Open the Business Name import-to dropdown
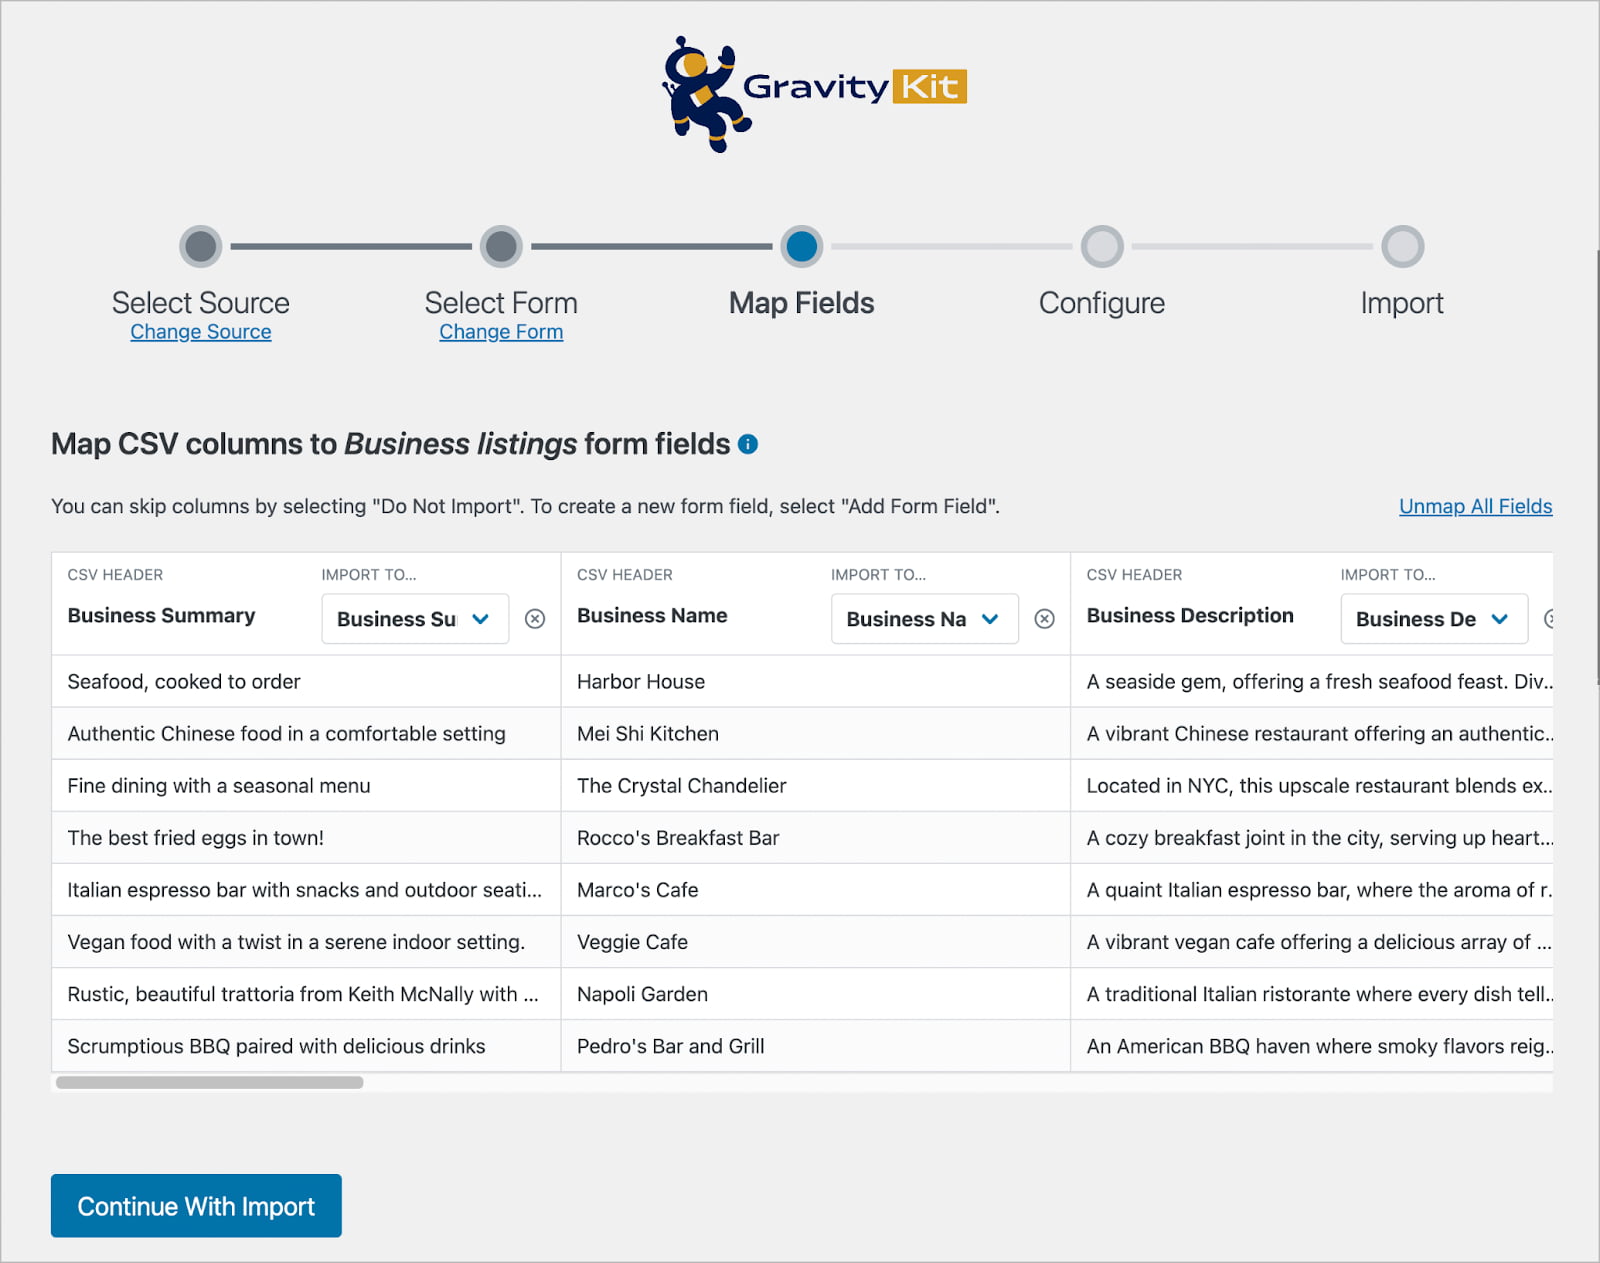 925,619
